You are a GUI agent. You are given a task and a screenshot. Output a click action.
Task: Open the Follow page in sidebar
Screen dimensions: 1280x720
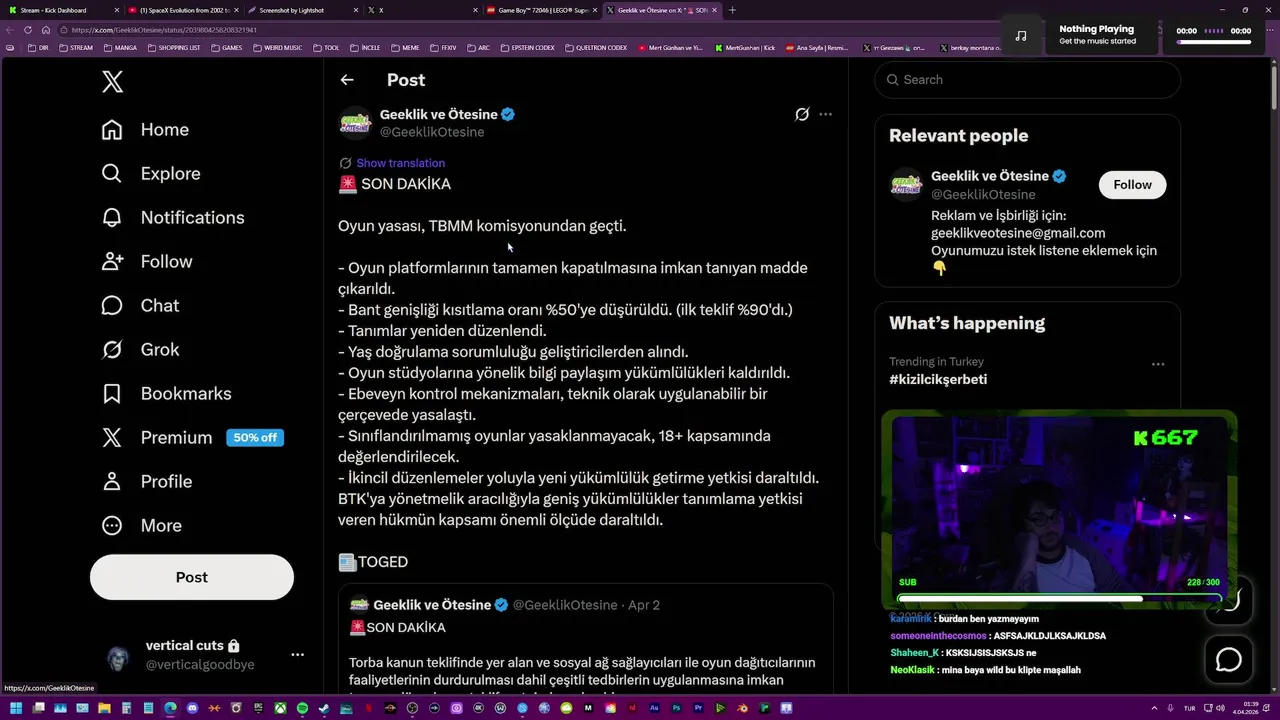click(x=147, y=262)
